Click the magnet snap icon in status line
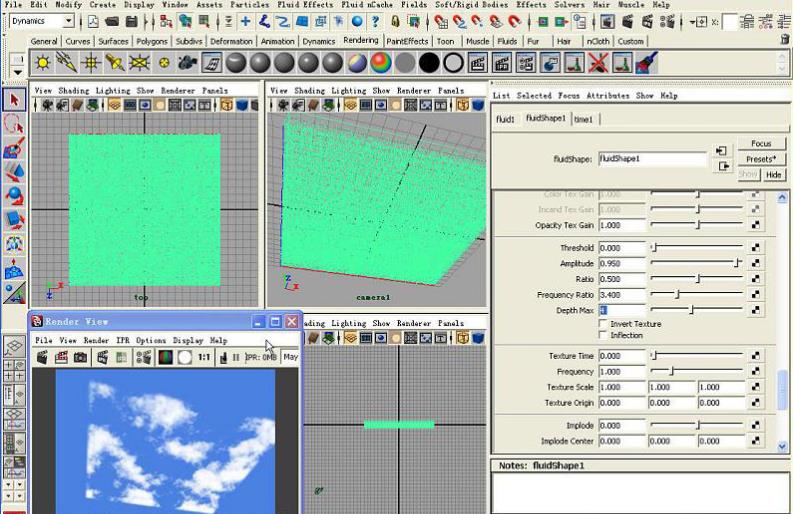The image size is (793, 514). click(x=514, y=22)
